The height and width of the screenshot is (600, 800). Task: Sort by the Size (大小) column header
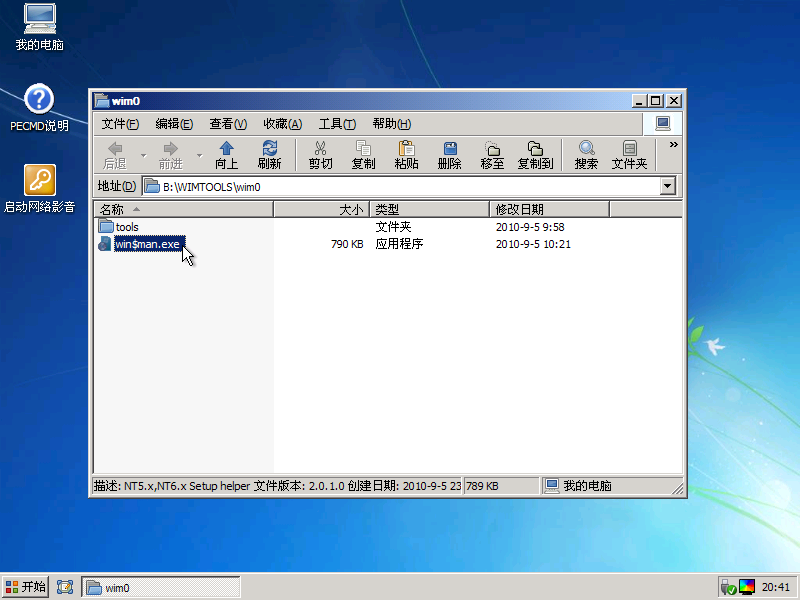321,209
